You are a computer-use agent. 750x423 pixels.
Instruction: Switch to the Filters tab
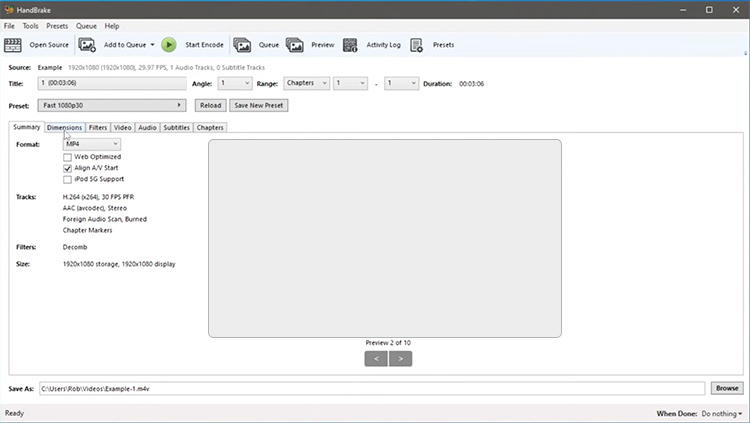point(98,128)
